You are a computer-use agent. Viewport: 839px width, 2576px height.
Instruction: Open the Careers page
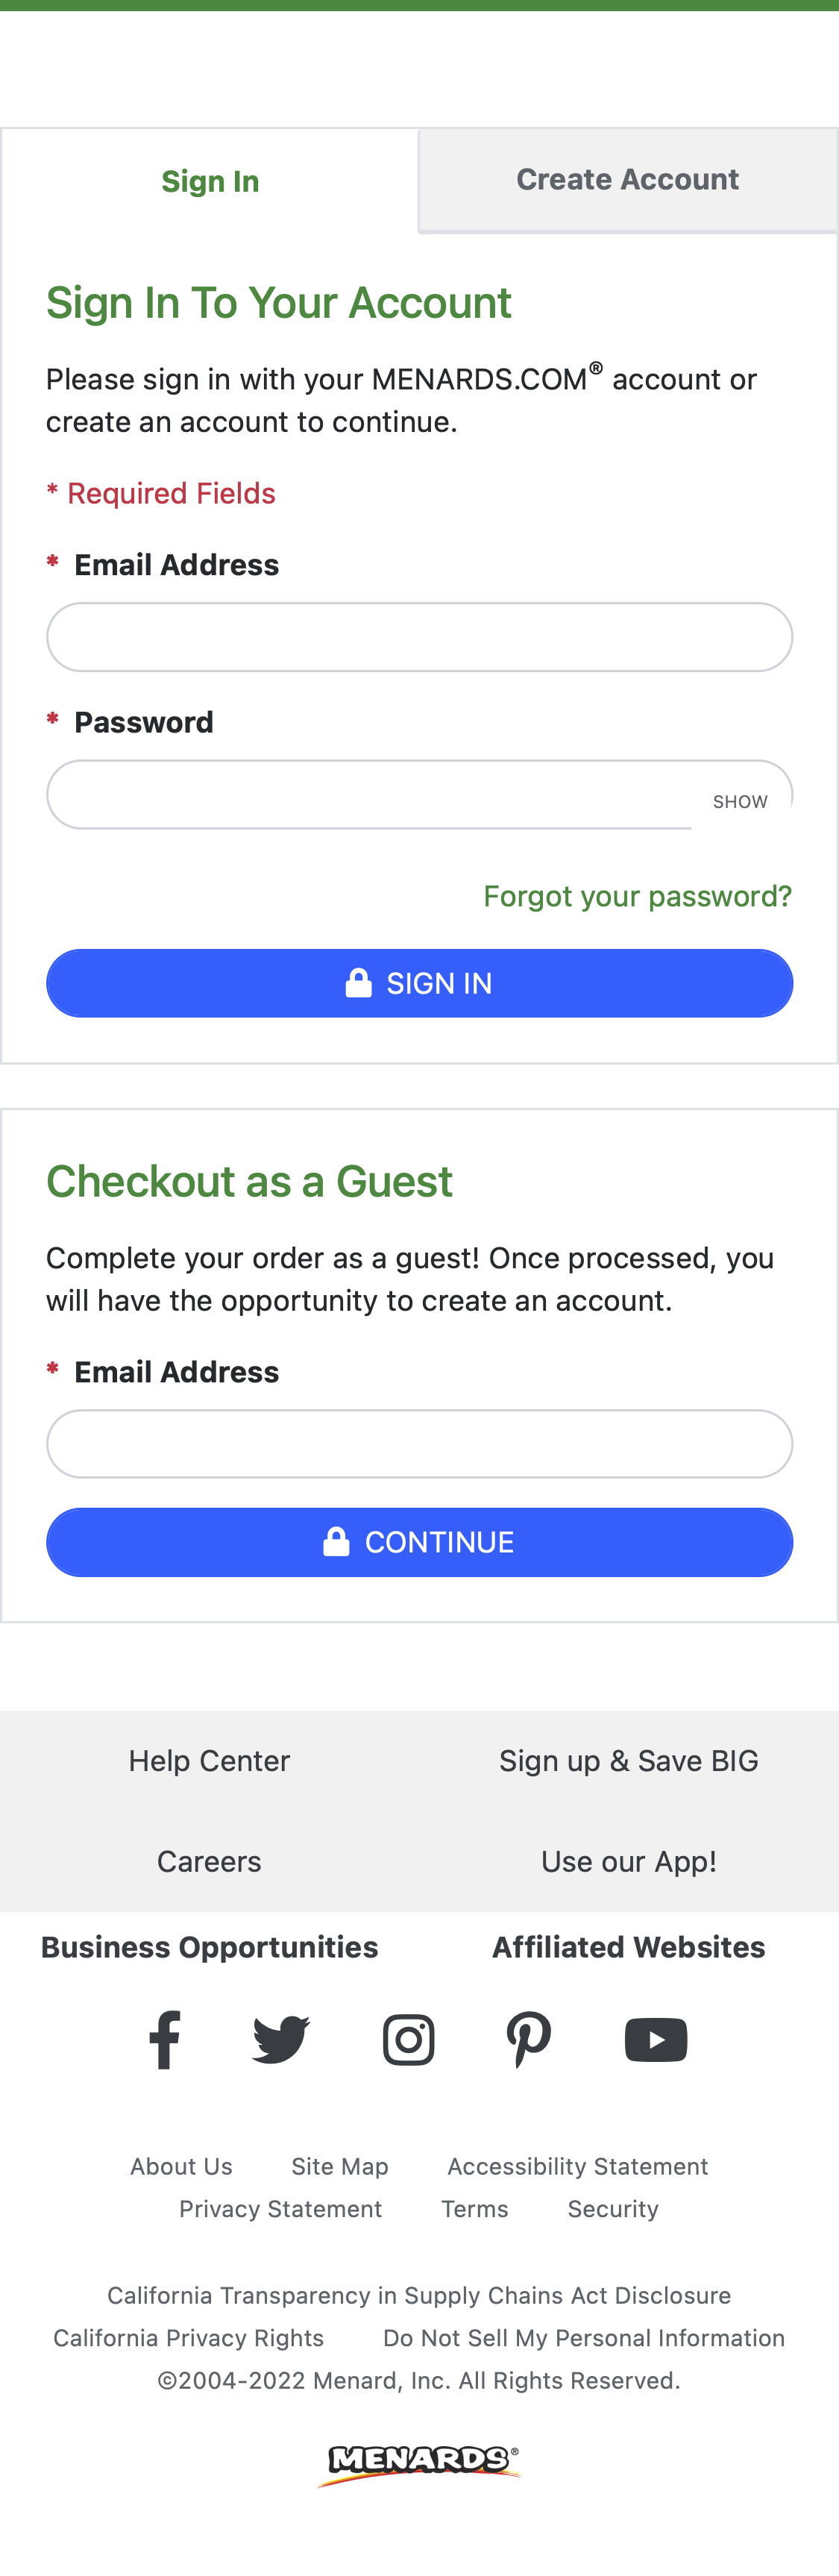pyautogui.click(x=208, y=1861)
